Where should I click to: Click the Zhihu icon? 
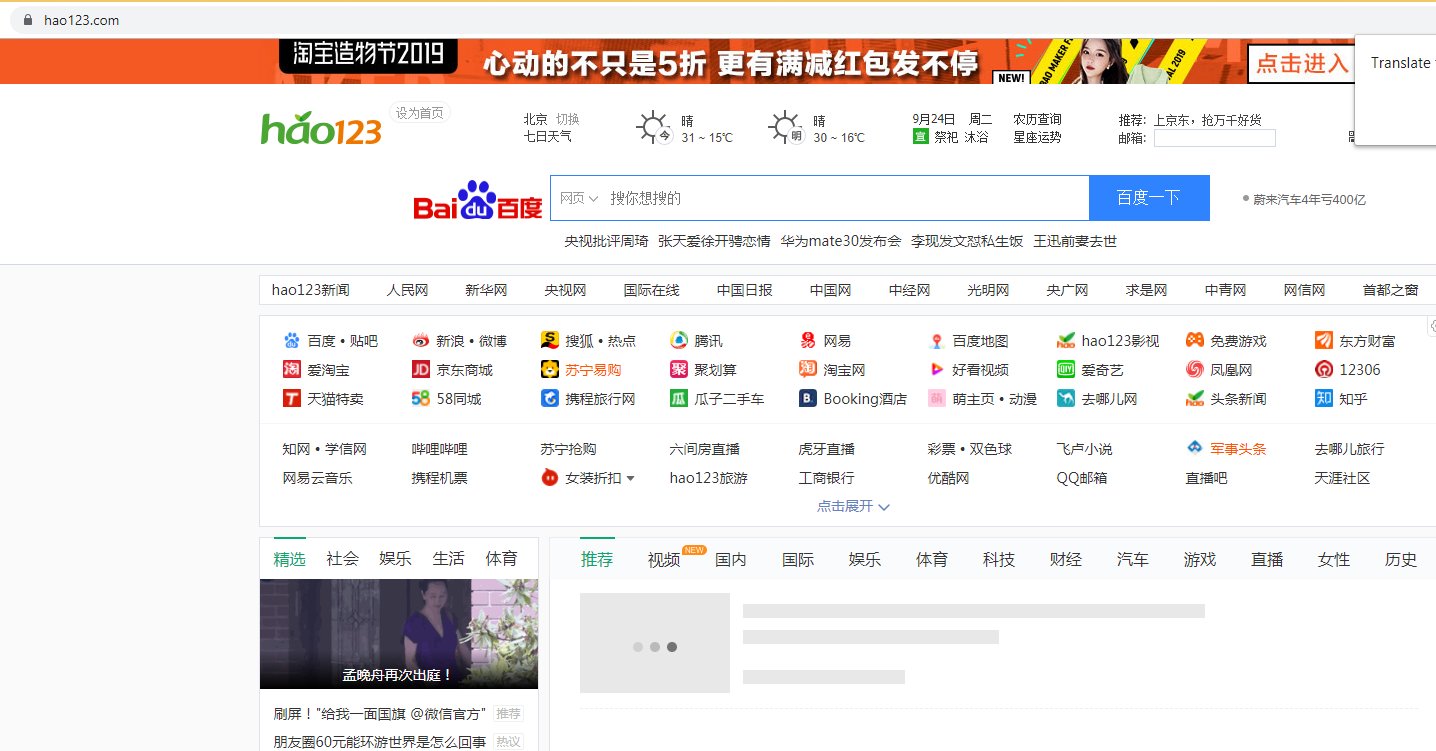tap(1323, 399)
